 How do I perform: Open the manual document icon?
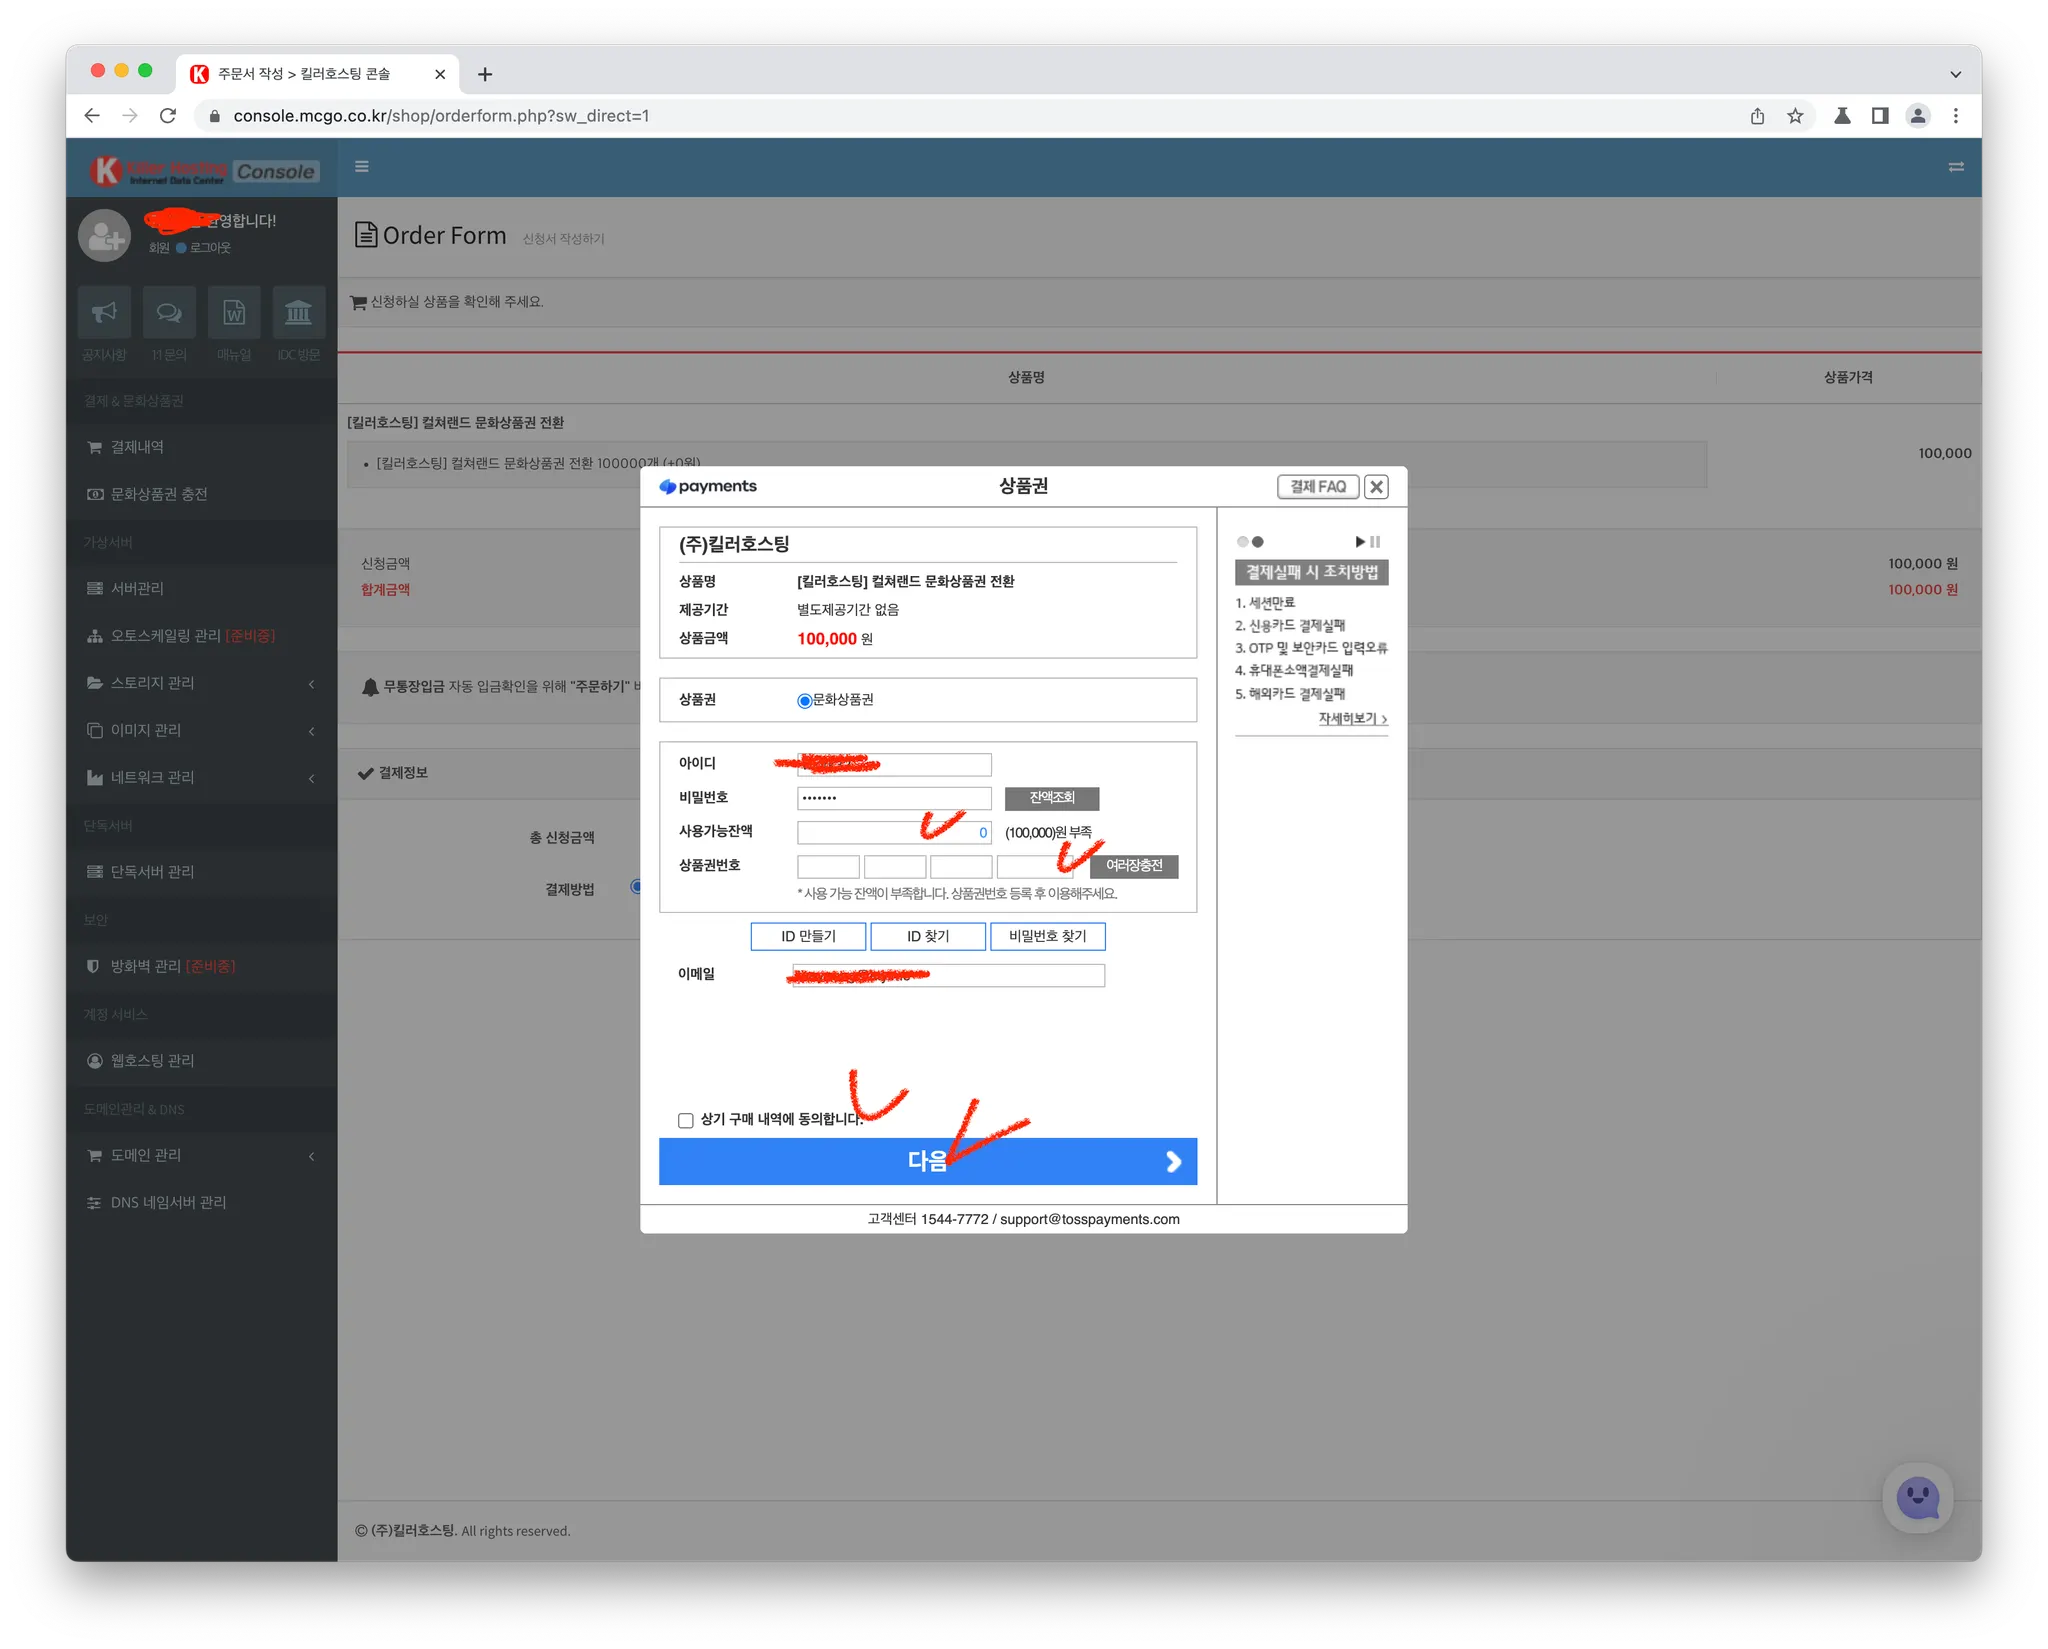[234, 313]
